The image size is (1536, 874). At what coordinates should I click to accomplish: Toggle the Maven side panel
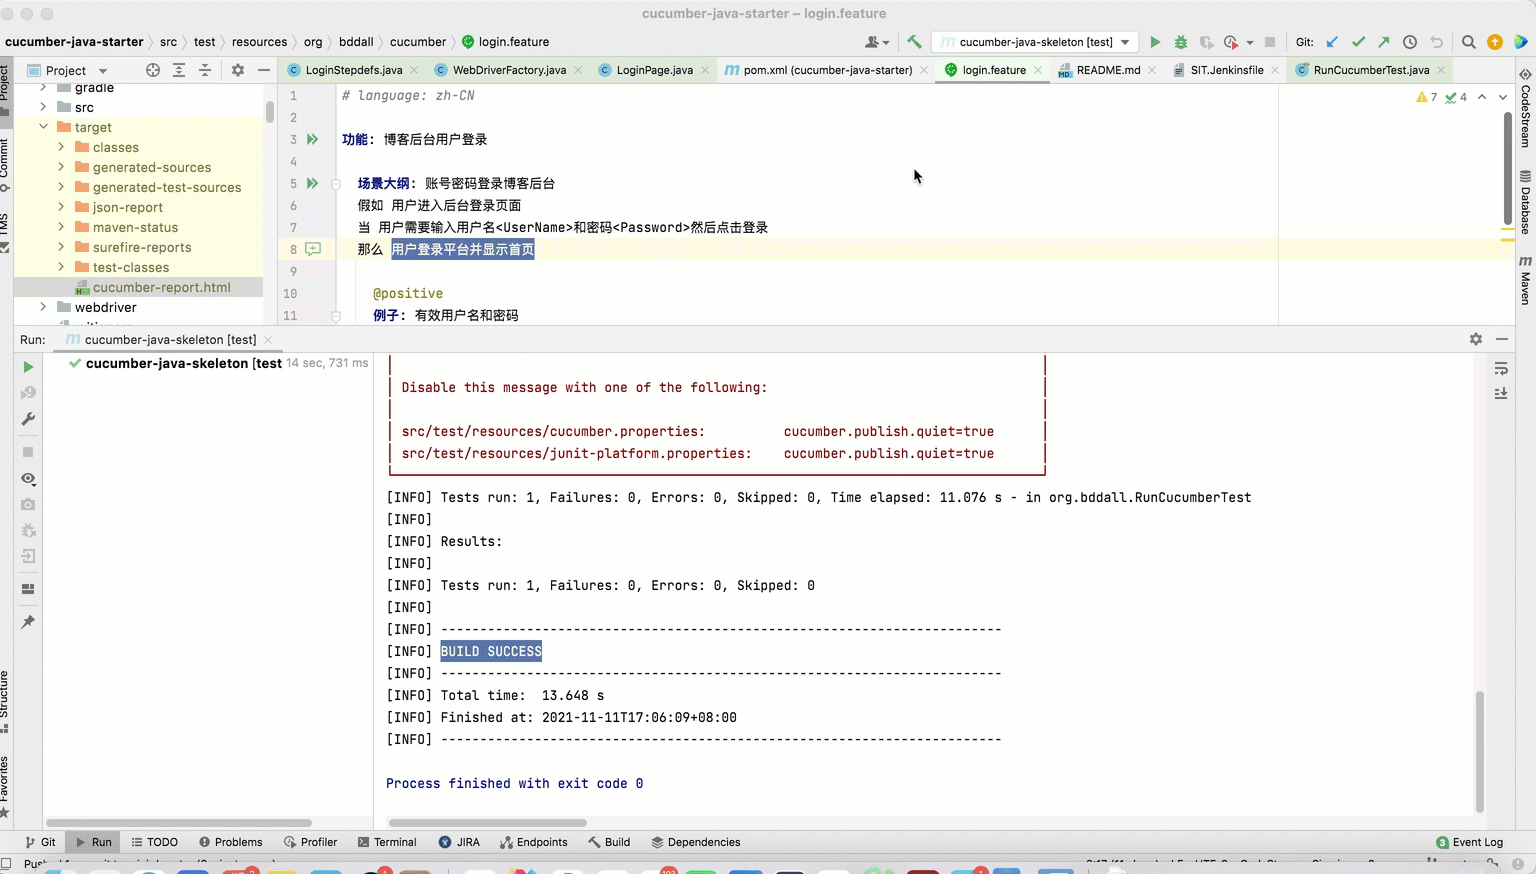1525,281
